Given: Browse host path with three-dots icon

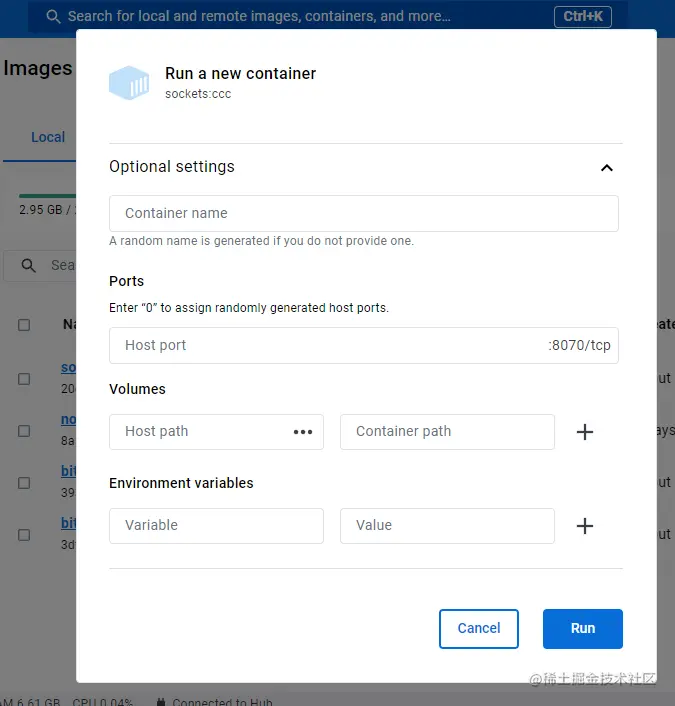Looking at the screenshot, I should coord(303,432).
